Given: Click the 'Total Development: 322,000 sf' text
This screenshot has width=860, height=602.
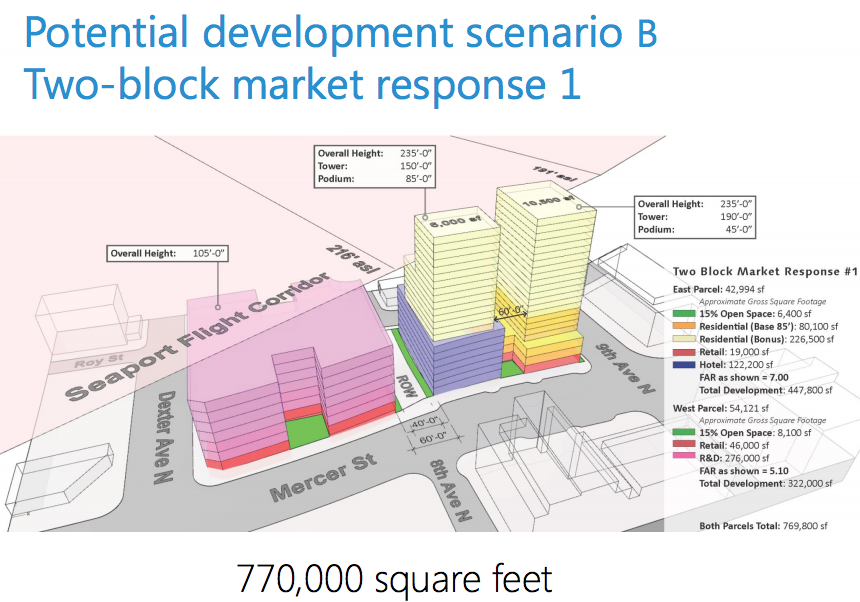Looking at the screenshot, I should tap(766, 483).
